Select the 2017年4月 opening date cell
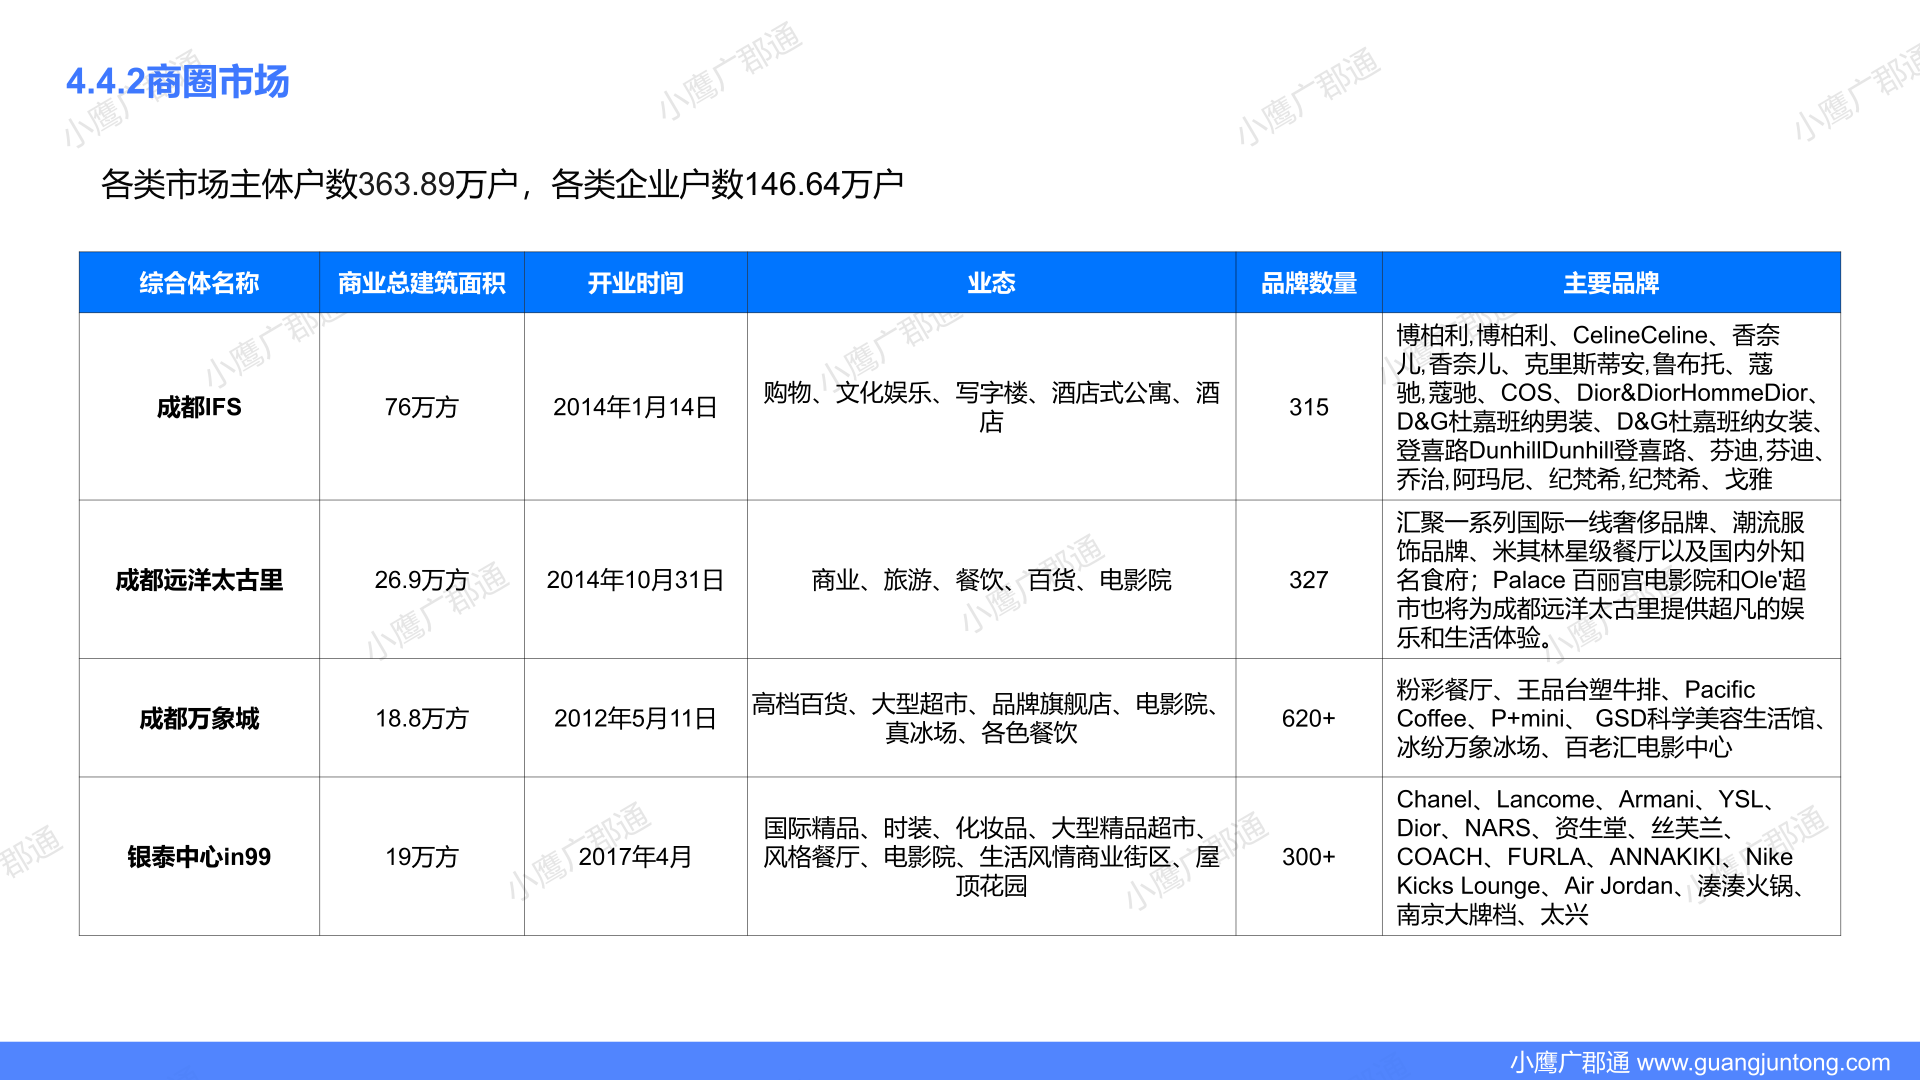This screenshot has width=1920, height=1080. 635,857
